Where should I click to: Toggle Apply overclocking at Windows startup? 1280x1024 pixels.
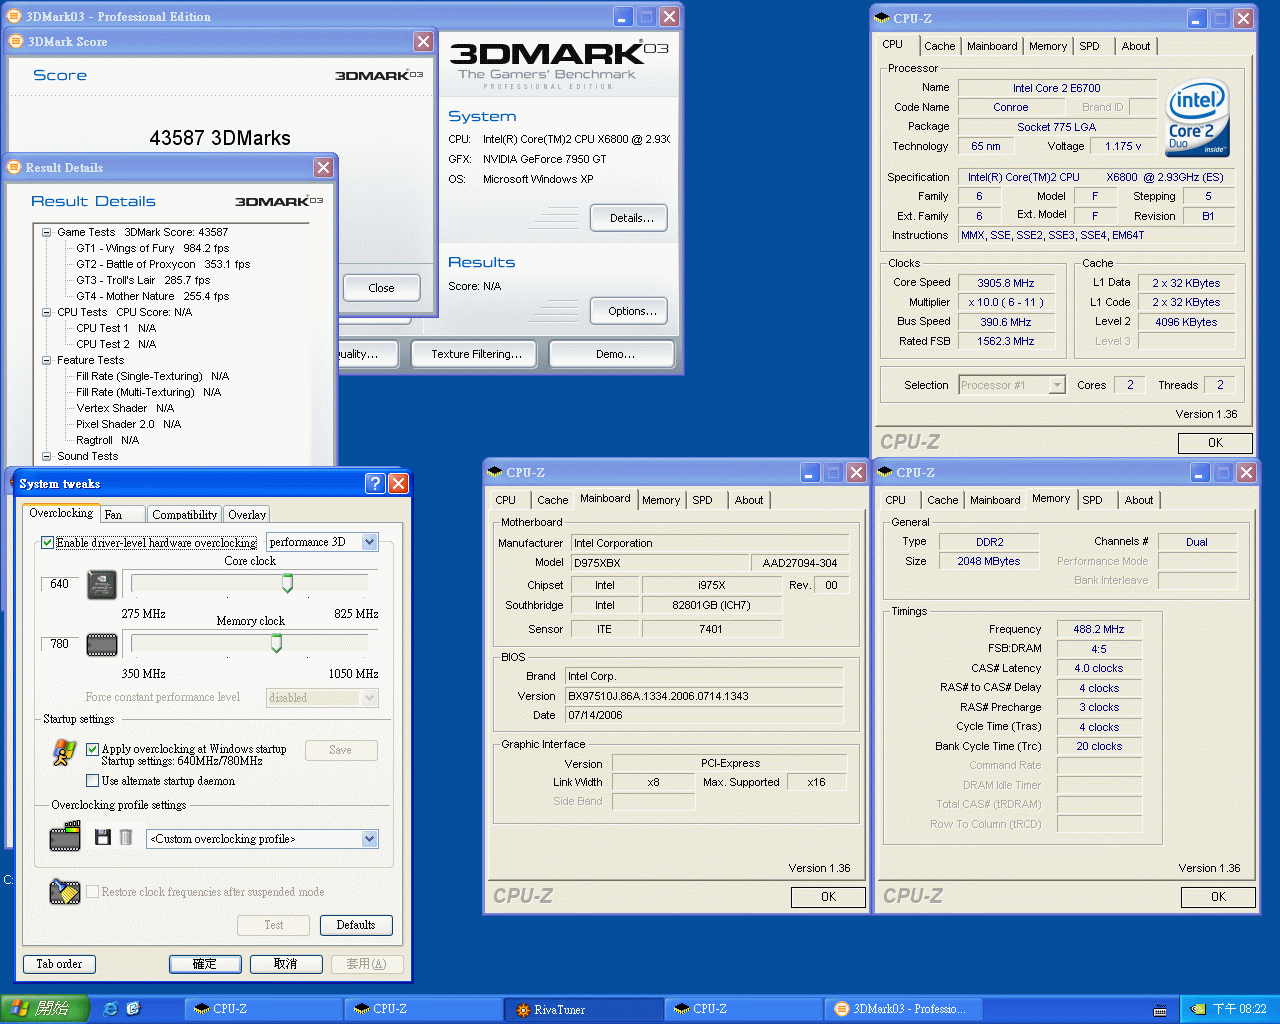92,749
